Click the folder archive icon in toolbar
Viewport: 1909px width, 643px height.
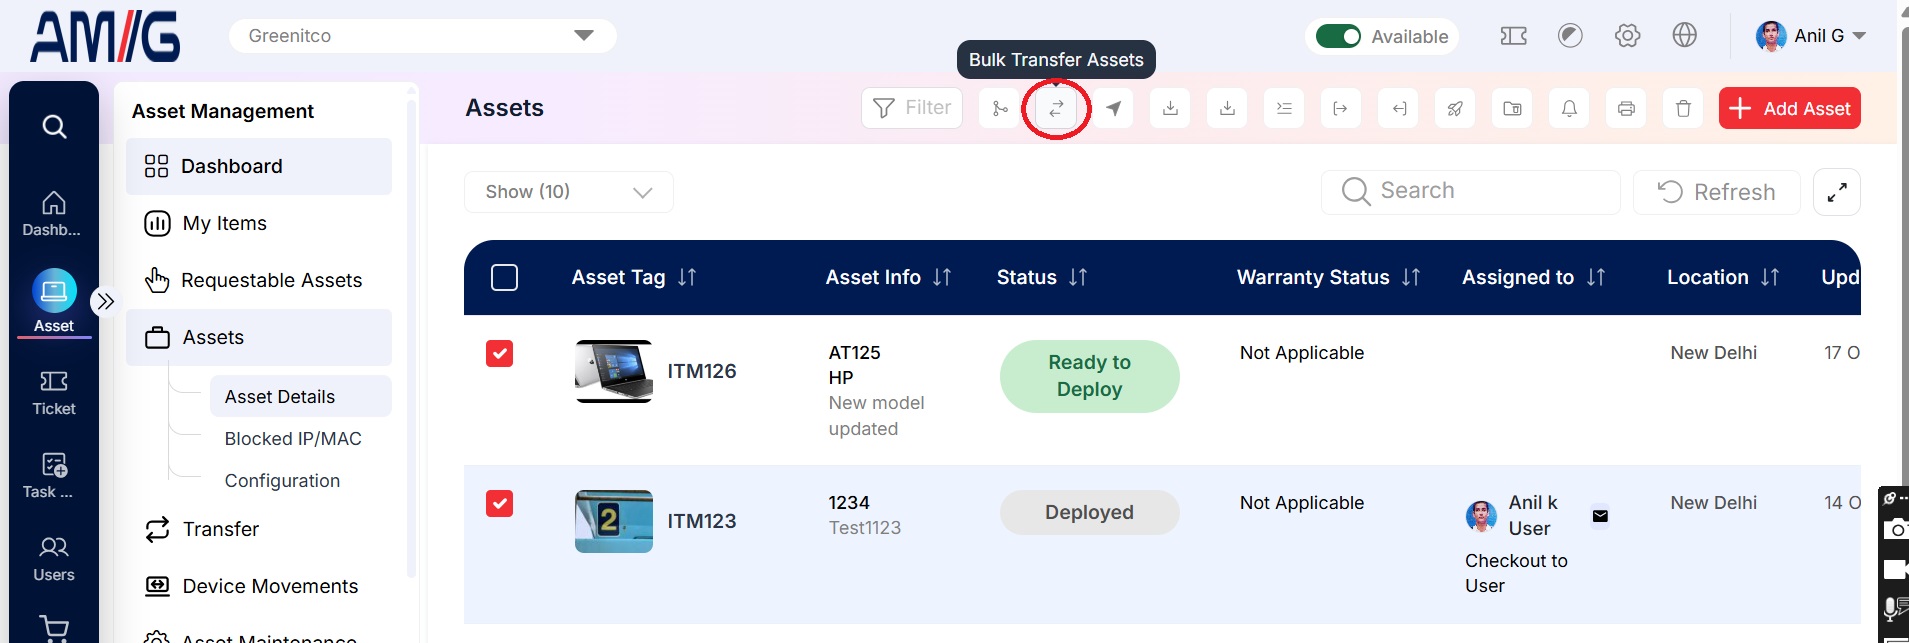click(1512, 108)
